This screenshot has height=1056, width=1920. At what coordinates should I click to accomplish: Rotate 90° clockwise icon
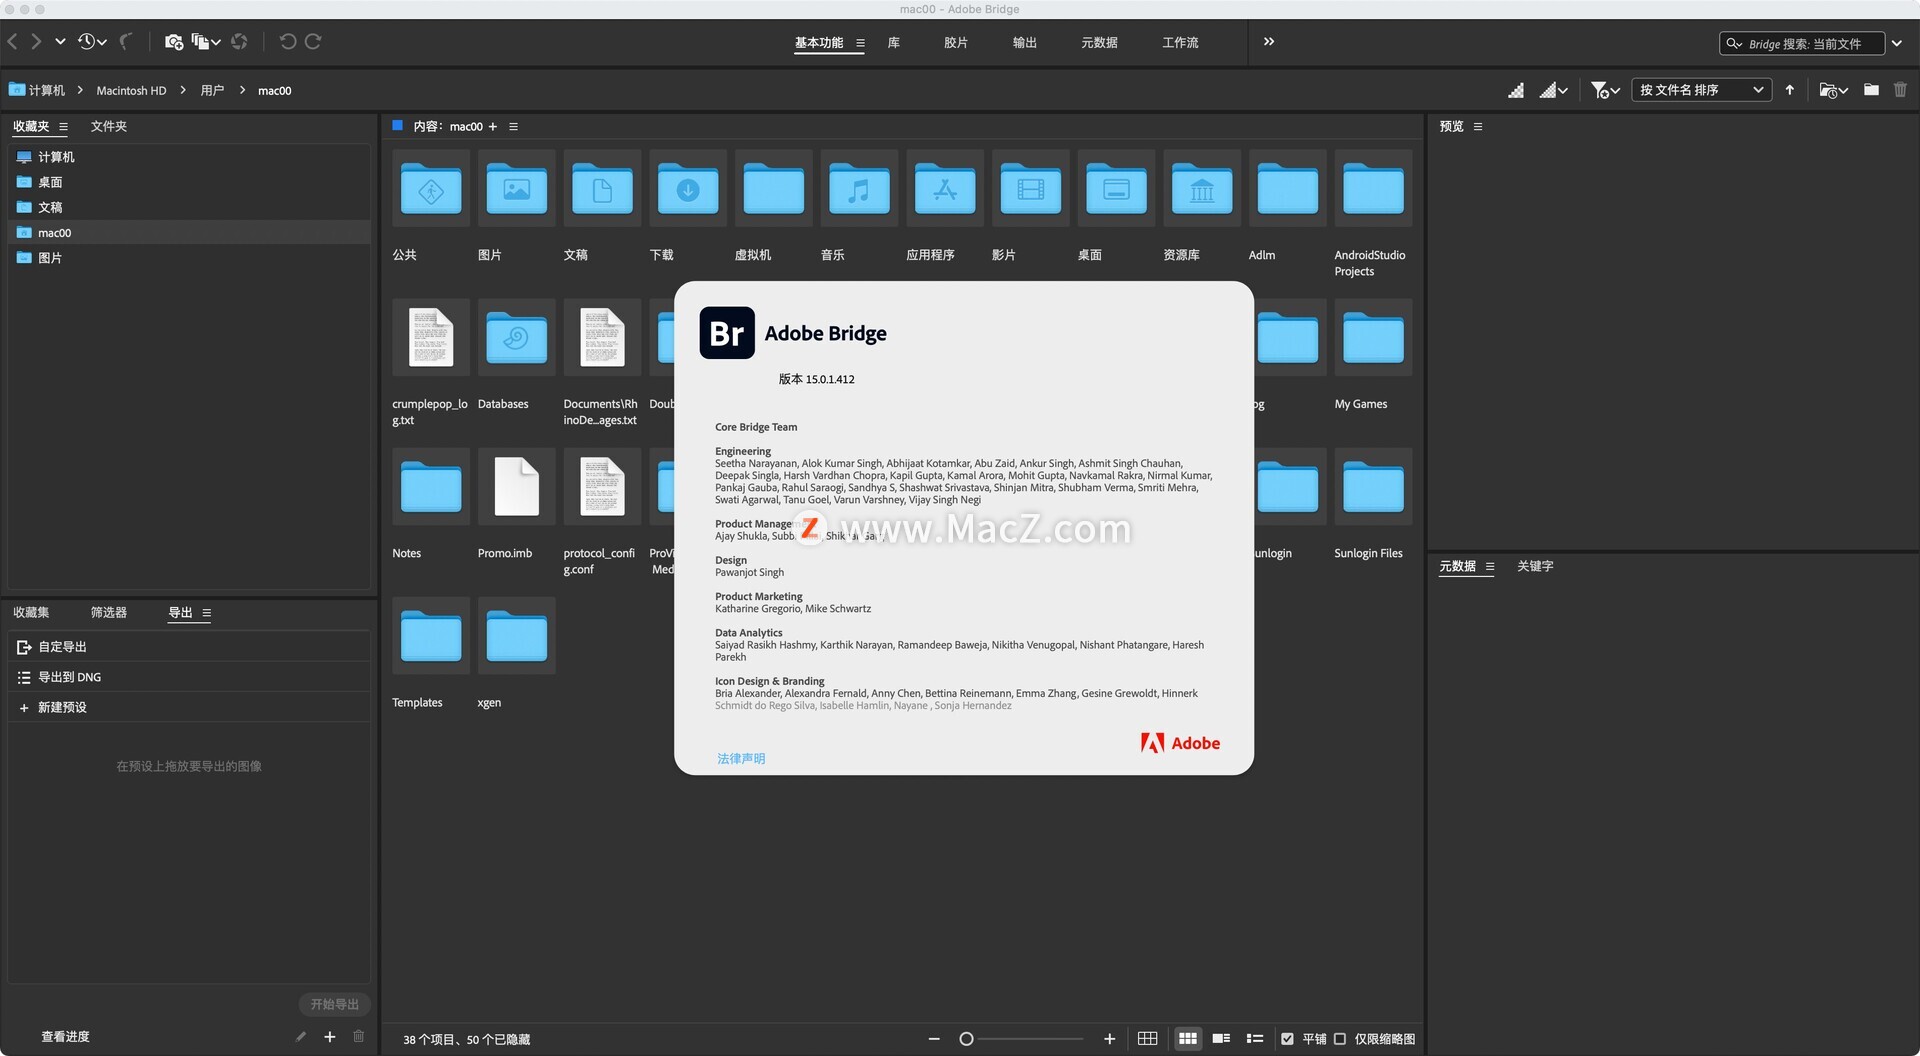(x=313, y=41)
